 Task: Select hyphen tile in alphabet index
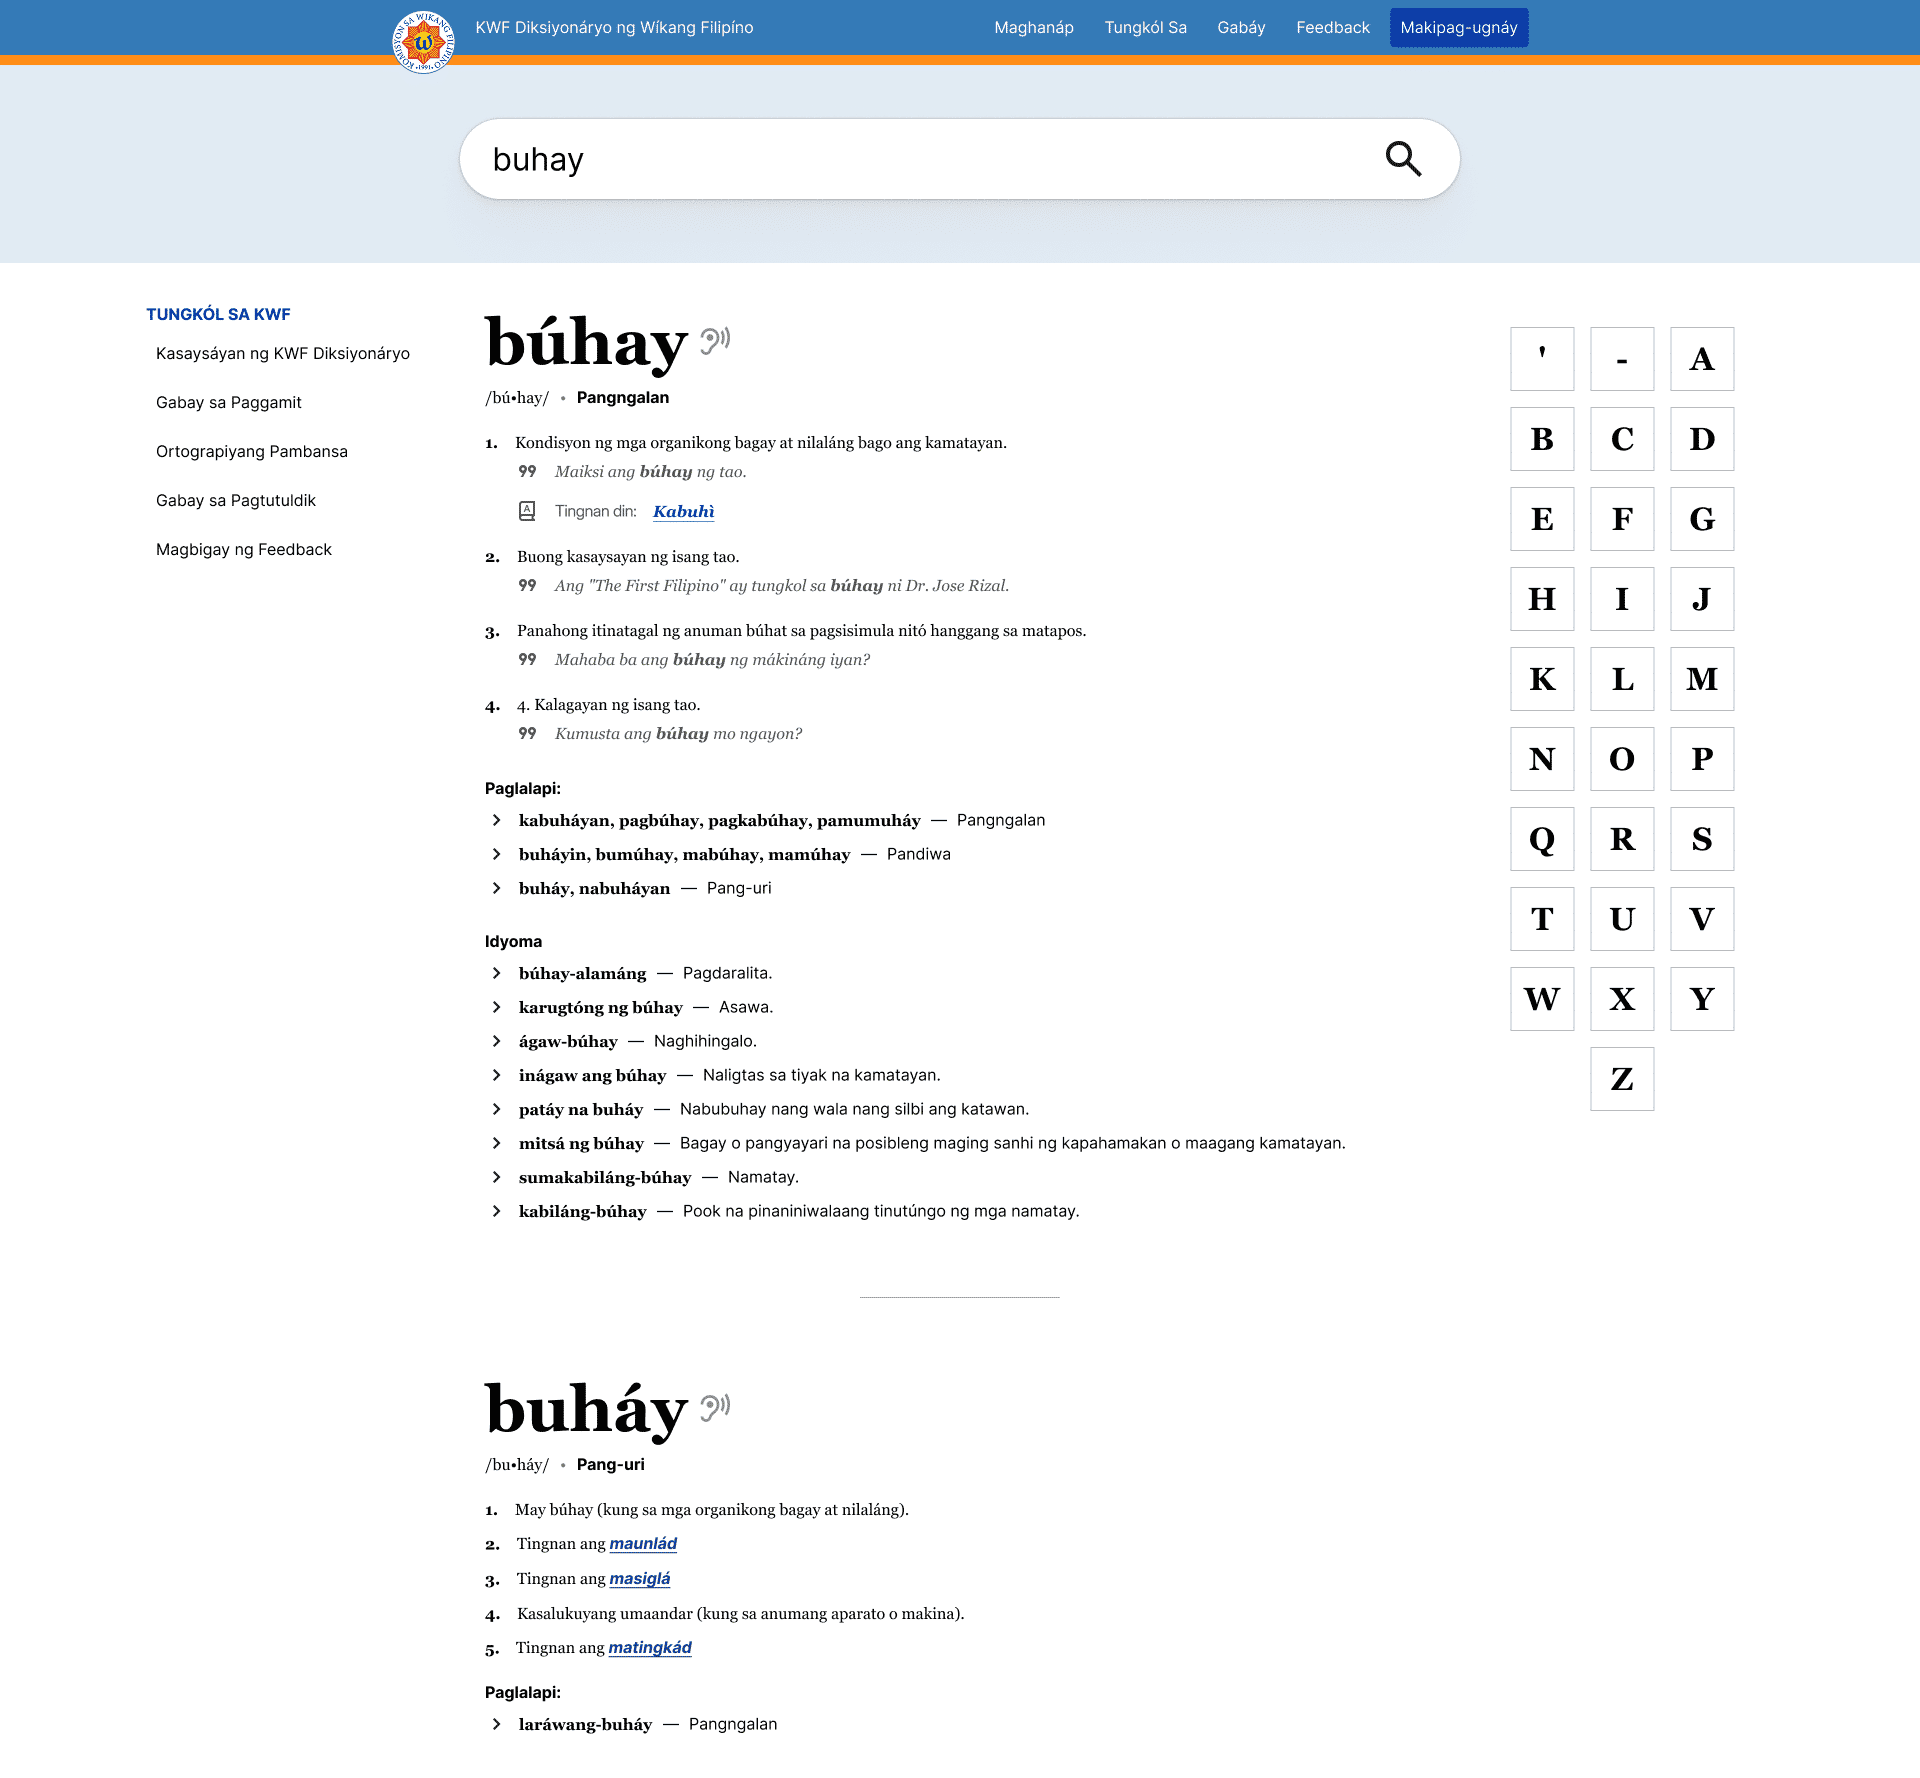tap(1621, 359)
